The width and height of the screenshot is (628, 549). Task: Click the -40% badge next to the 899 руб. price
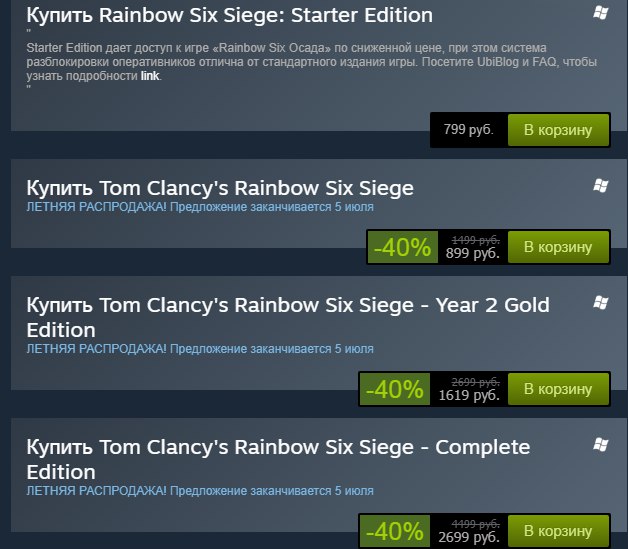point(403,247)
